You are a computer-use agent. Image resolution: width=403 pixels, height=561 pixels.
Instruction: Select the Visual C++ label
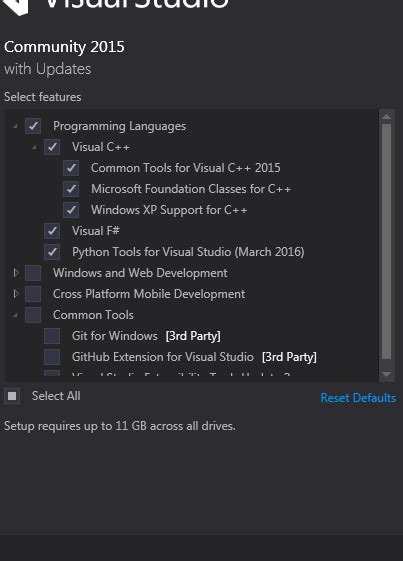click(101, 147)
